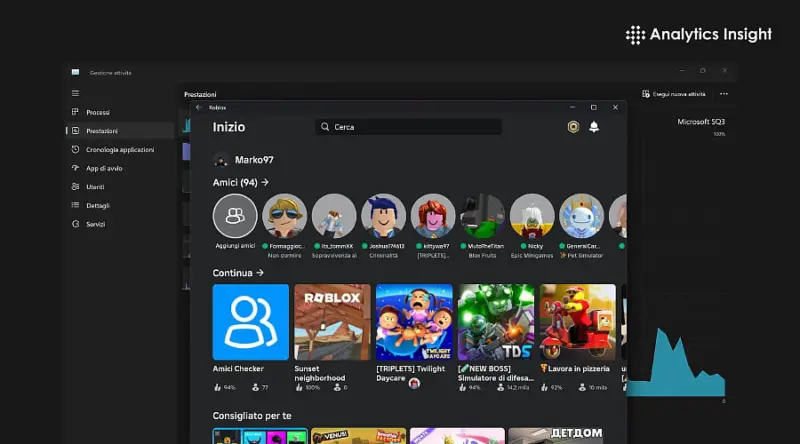Screen dimensions: 800x444
Task: Select Prestazioni in Gestione attività sidebar
Action: 120,131
